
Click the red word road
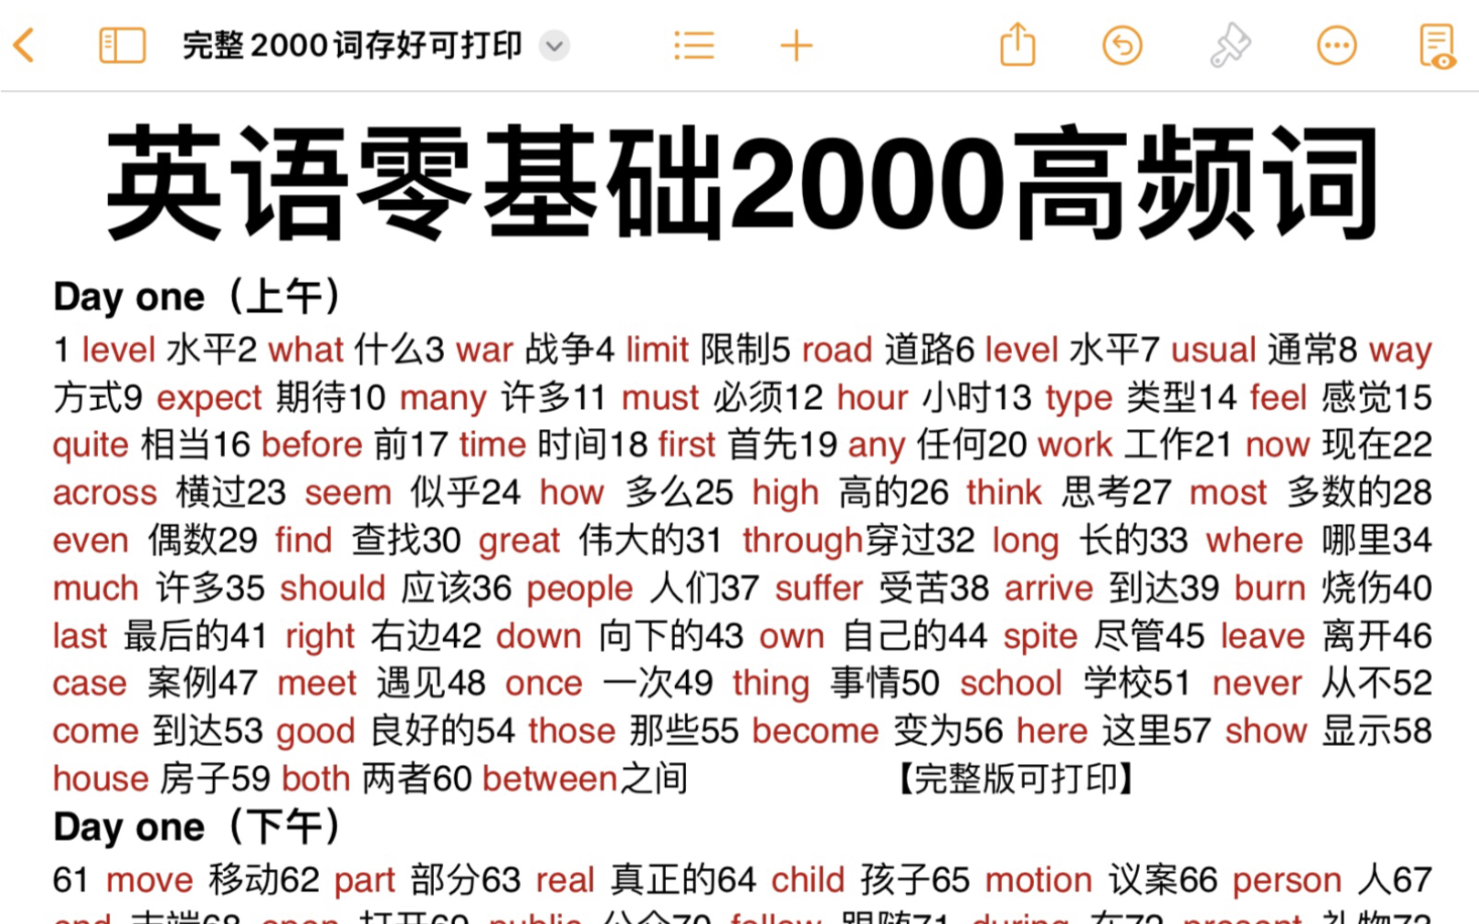837,350
